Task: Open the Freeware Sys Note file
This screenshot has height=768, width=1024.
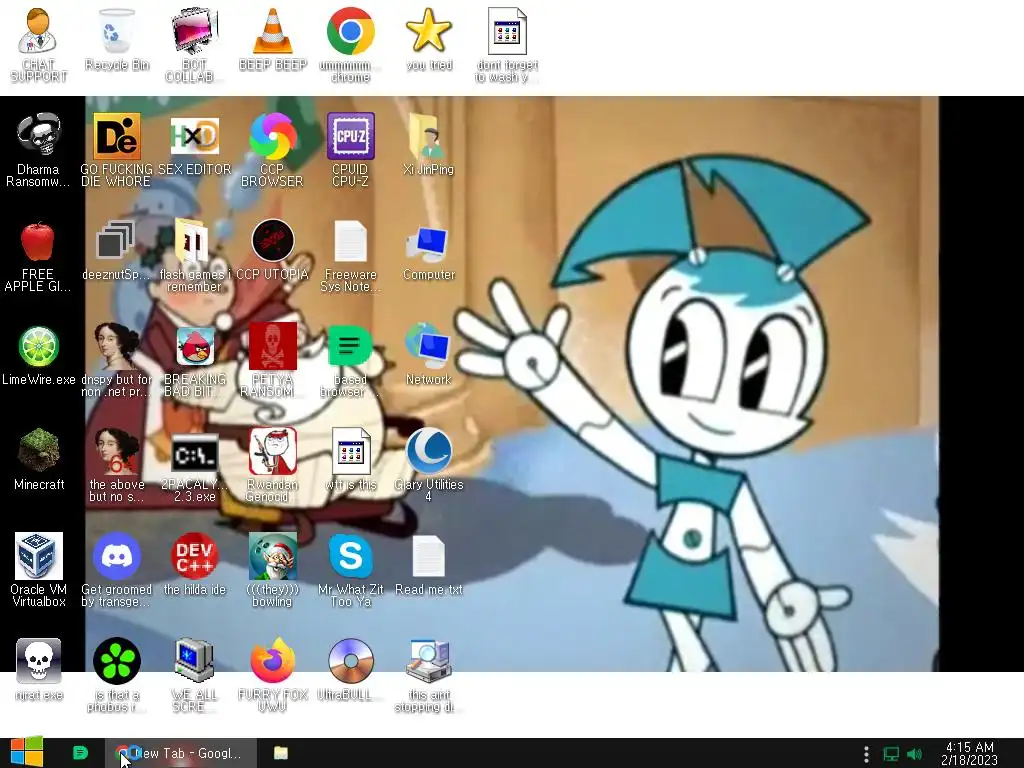Action: (x=351, y=255)
